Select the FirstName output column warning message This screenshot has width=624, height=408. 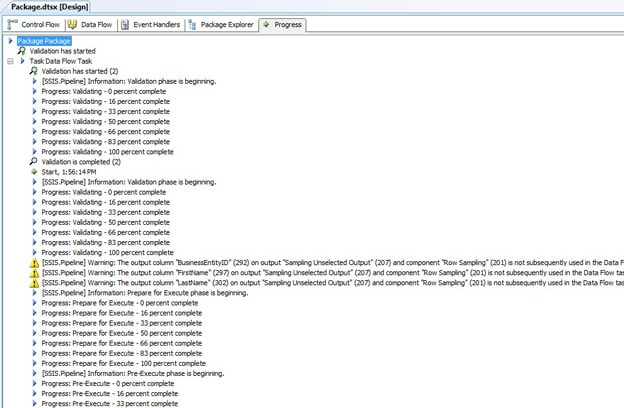pyautogui.click(x=333, y=273)
